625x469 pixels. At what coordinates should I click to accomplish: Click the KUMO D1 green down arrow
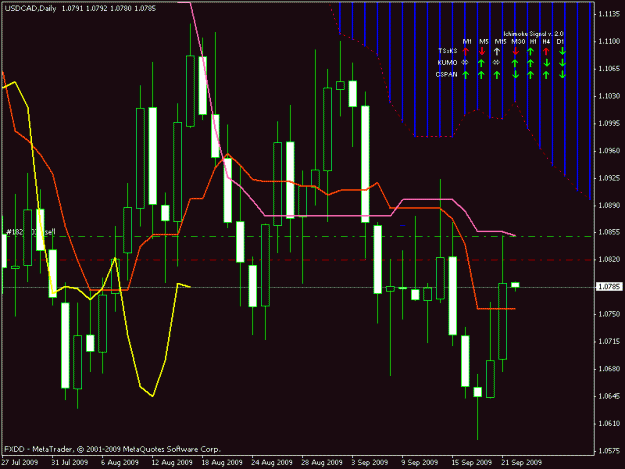tap(562, 63)
